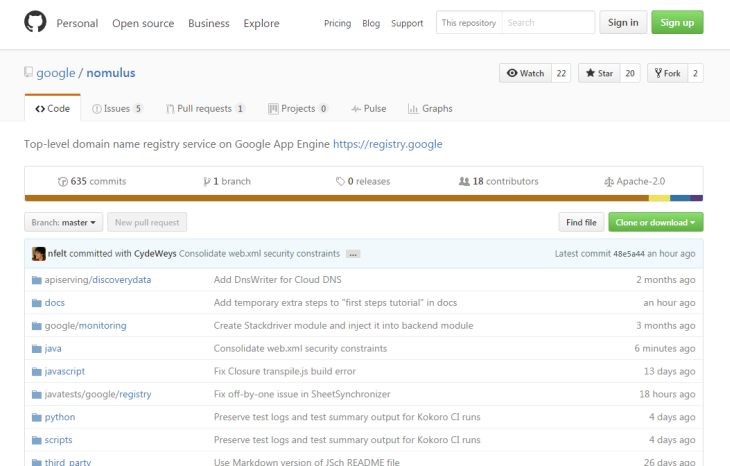The image size is (730, 466).
Task: Open the Explore menu item
Action: click(261, 23)
